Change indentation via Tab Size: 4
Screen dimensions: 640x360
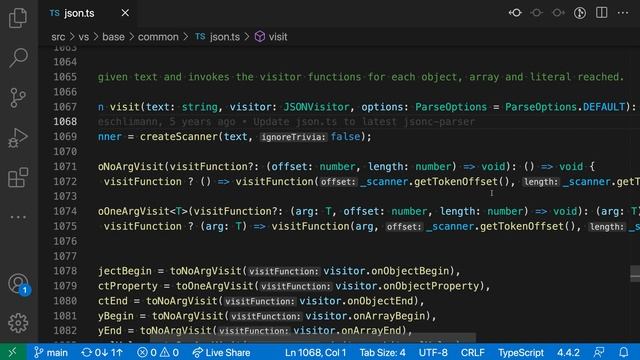(x=382, y=352)
